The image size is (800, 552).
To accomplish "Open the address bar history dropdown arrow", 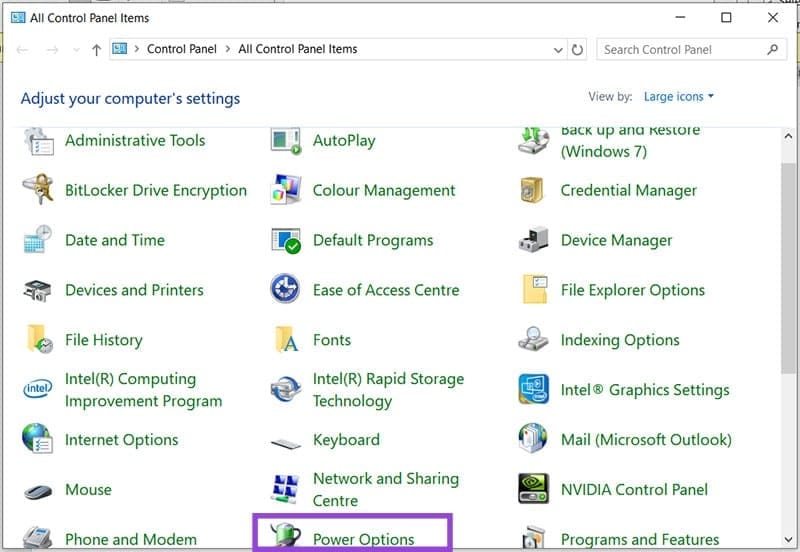I will [558, 49].
